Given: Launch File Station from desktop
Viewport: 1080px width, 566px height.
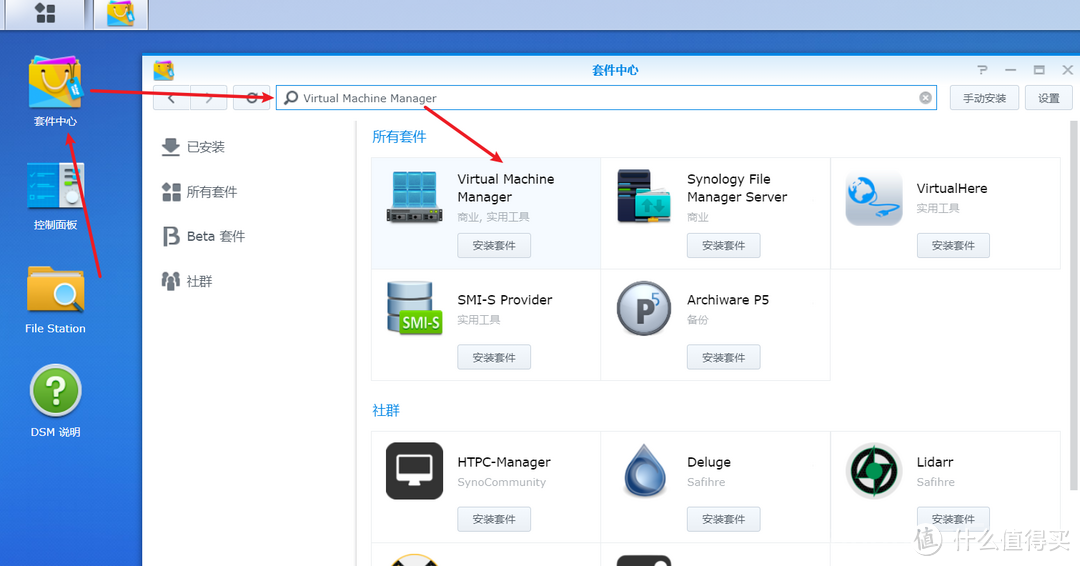Looking at the screenshot, I should [x=55, y=300].
